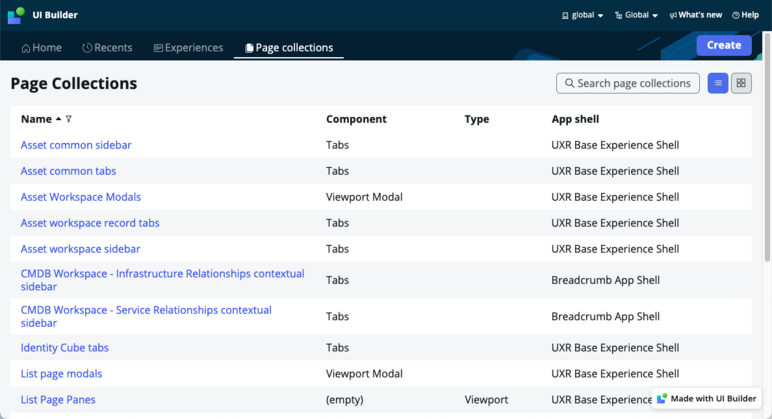Click Breadcrumb App Shell in Service Relationships row
The width and height of the screenshot is (772, 419).
click(606, 317)
